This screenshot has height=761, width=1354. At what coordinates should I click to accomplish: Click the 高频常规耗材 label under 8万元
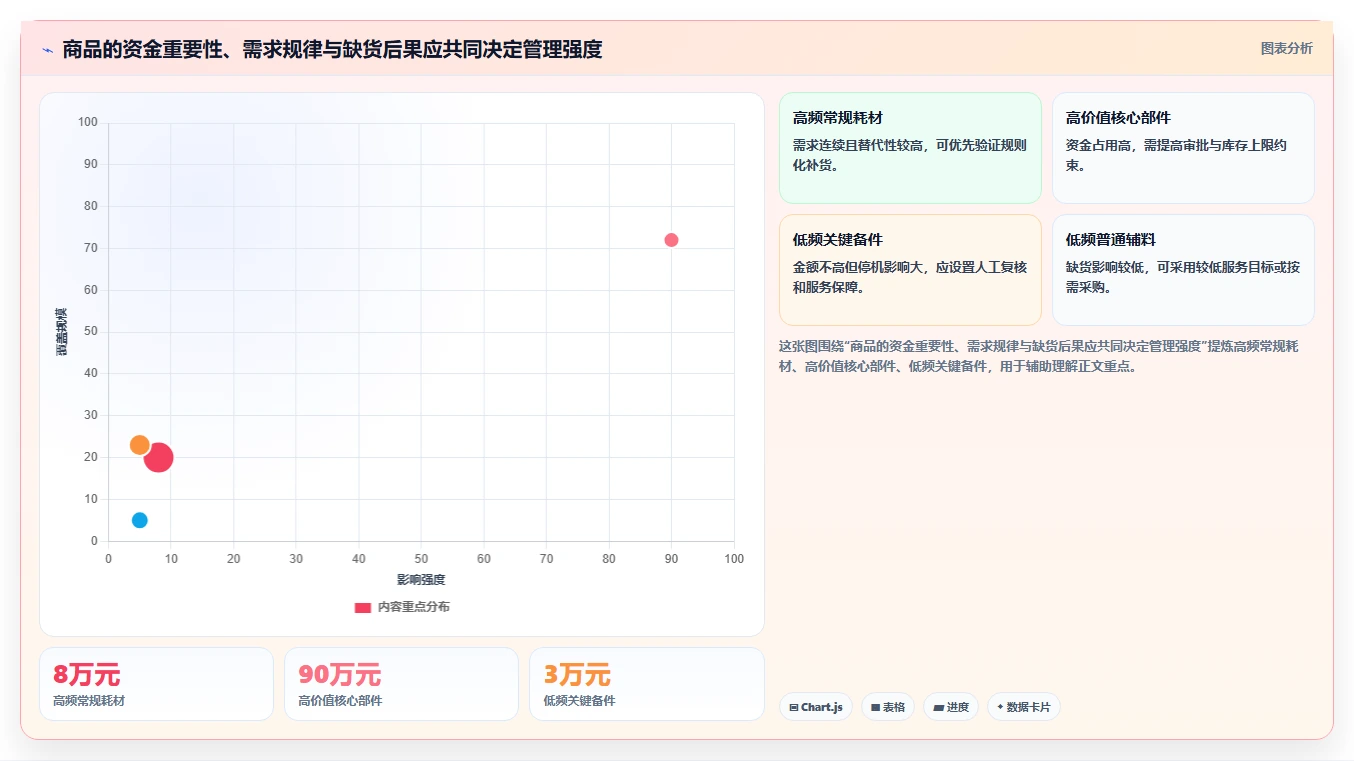89,701
